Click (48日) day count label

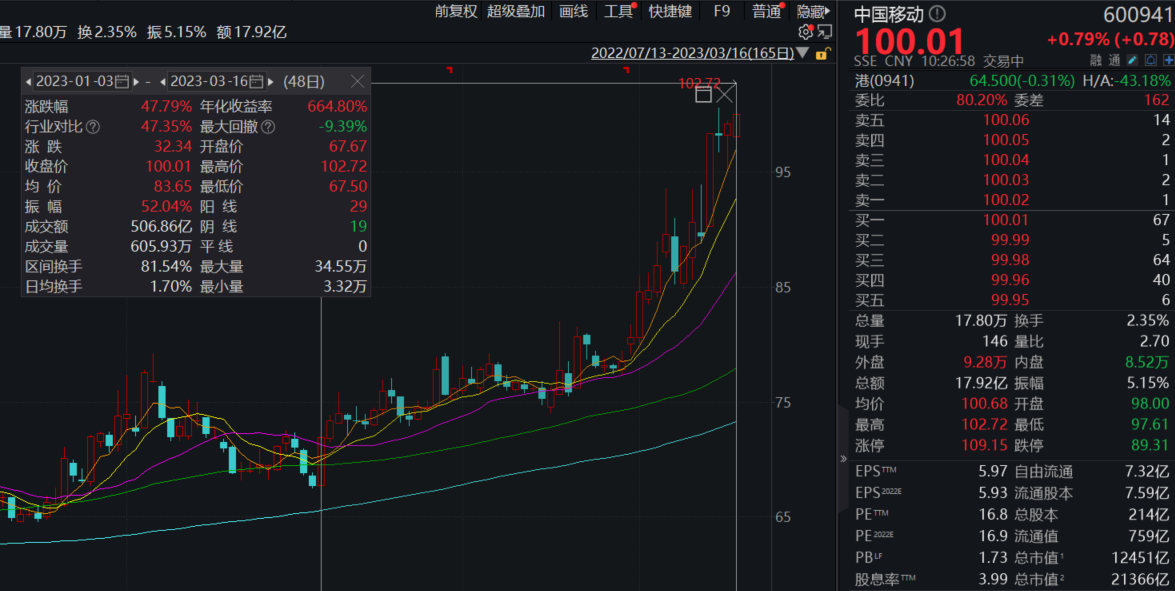(x=304, y=81)
